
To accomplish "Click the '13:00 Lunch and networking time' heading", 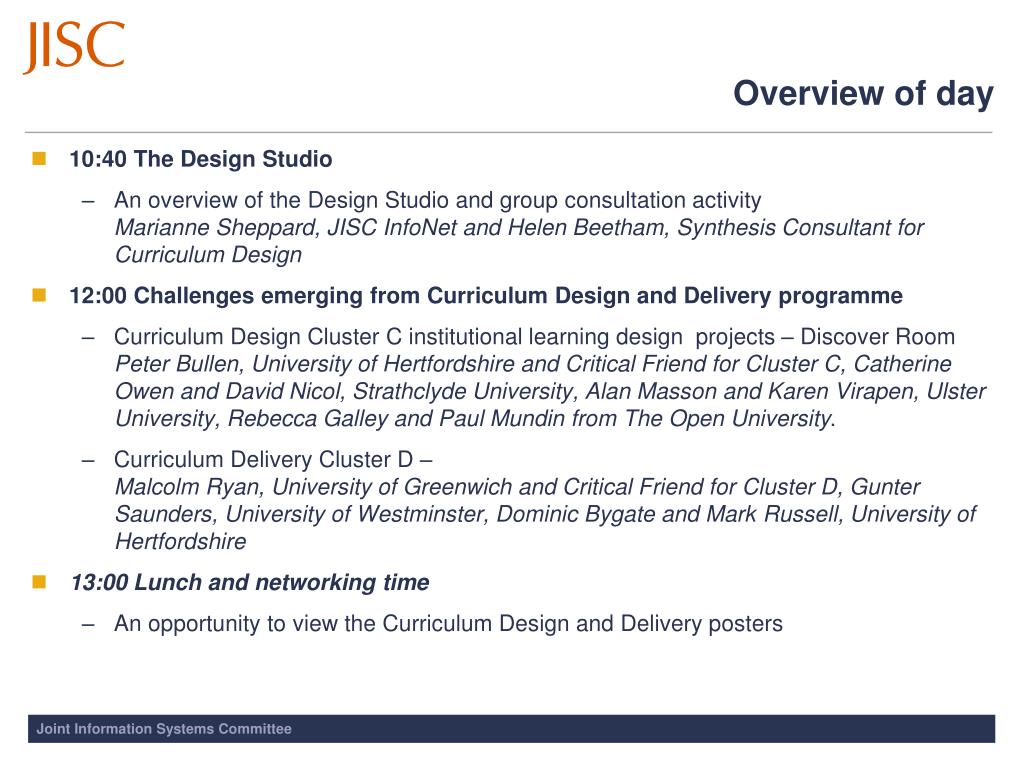I will 249,583.
